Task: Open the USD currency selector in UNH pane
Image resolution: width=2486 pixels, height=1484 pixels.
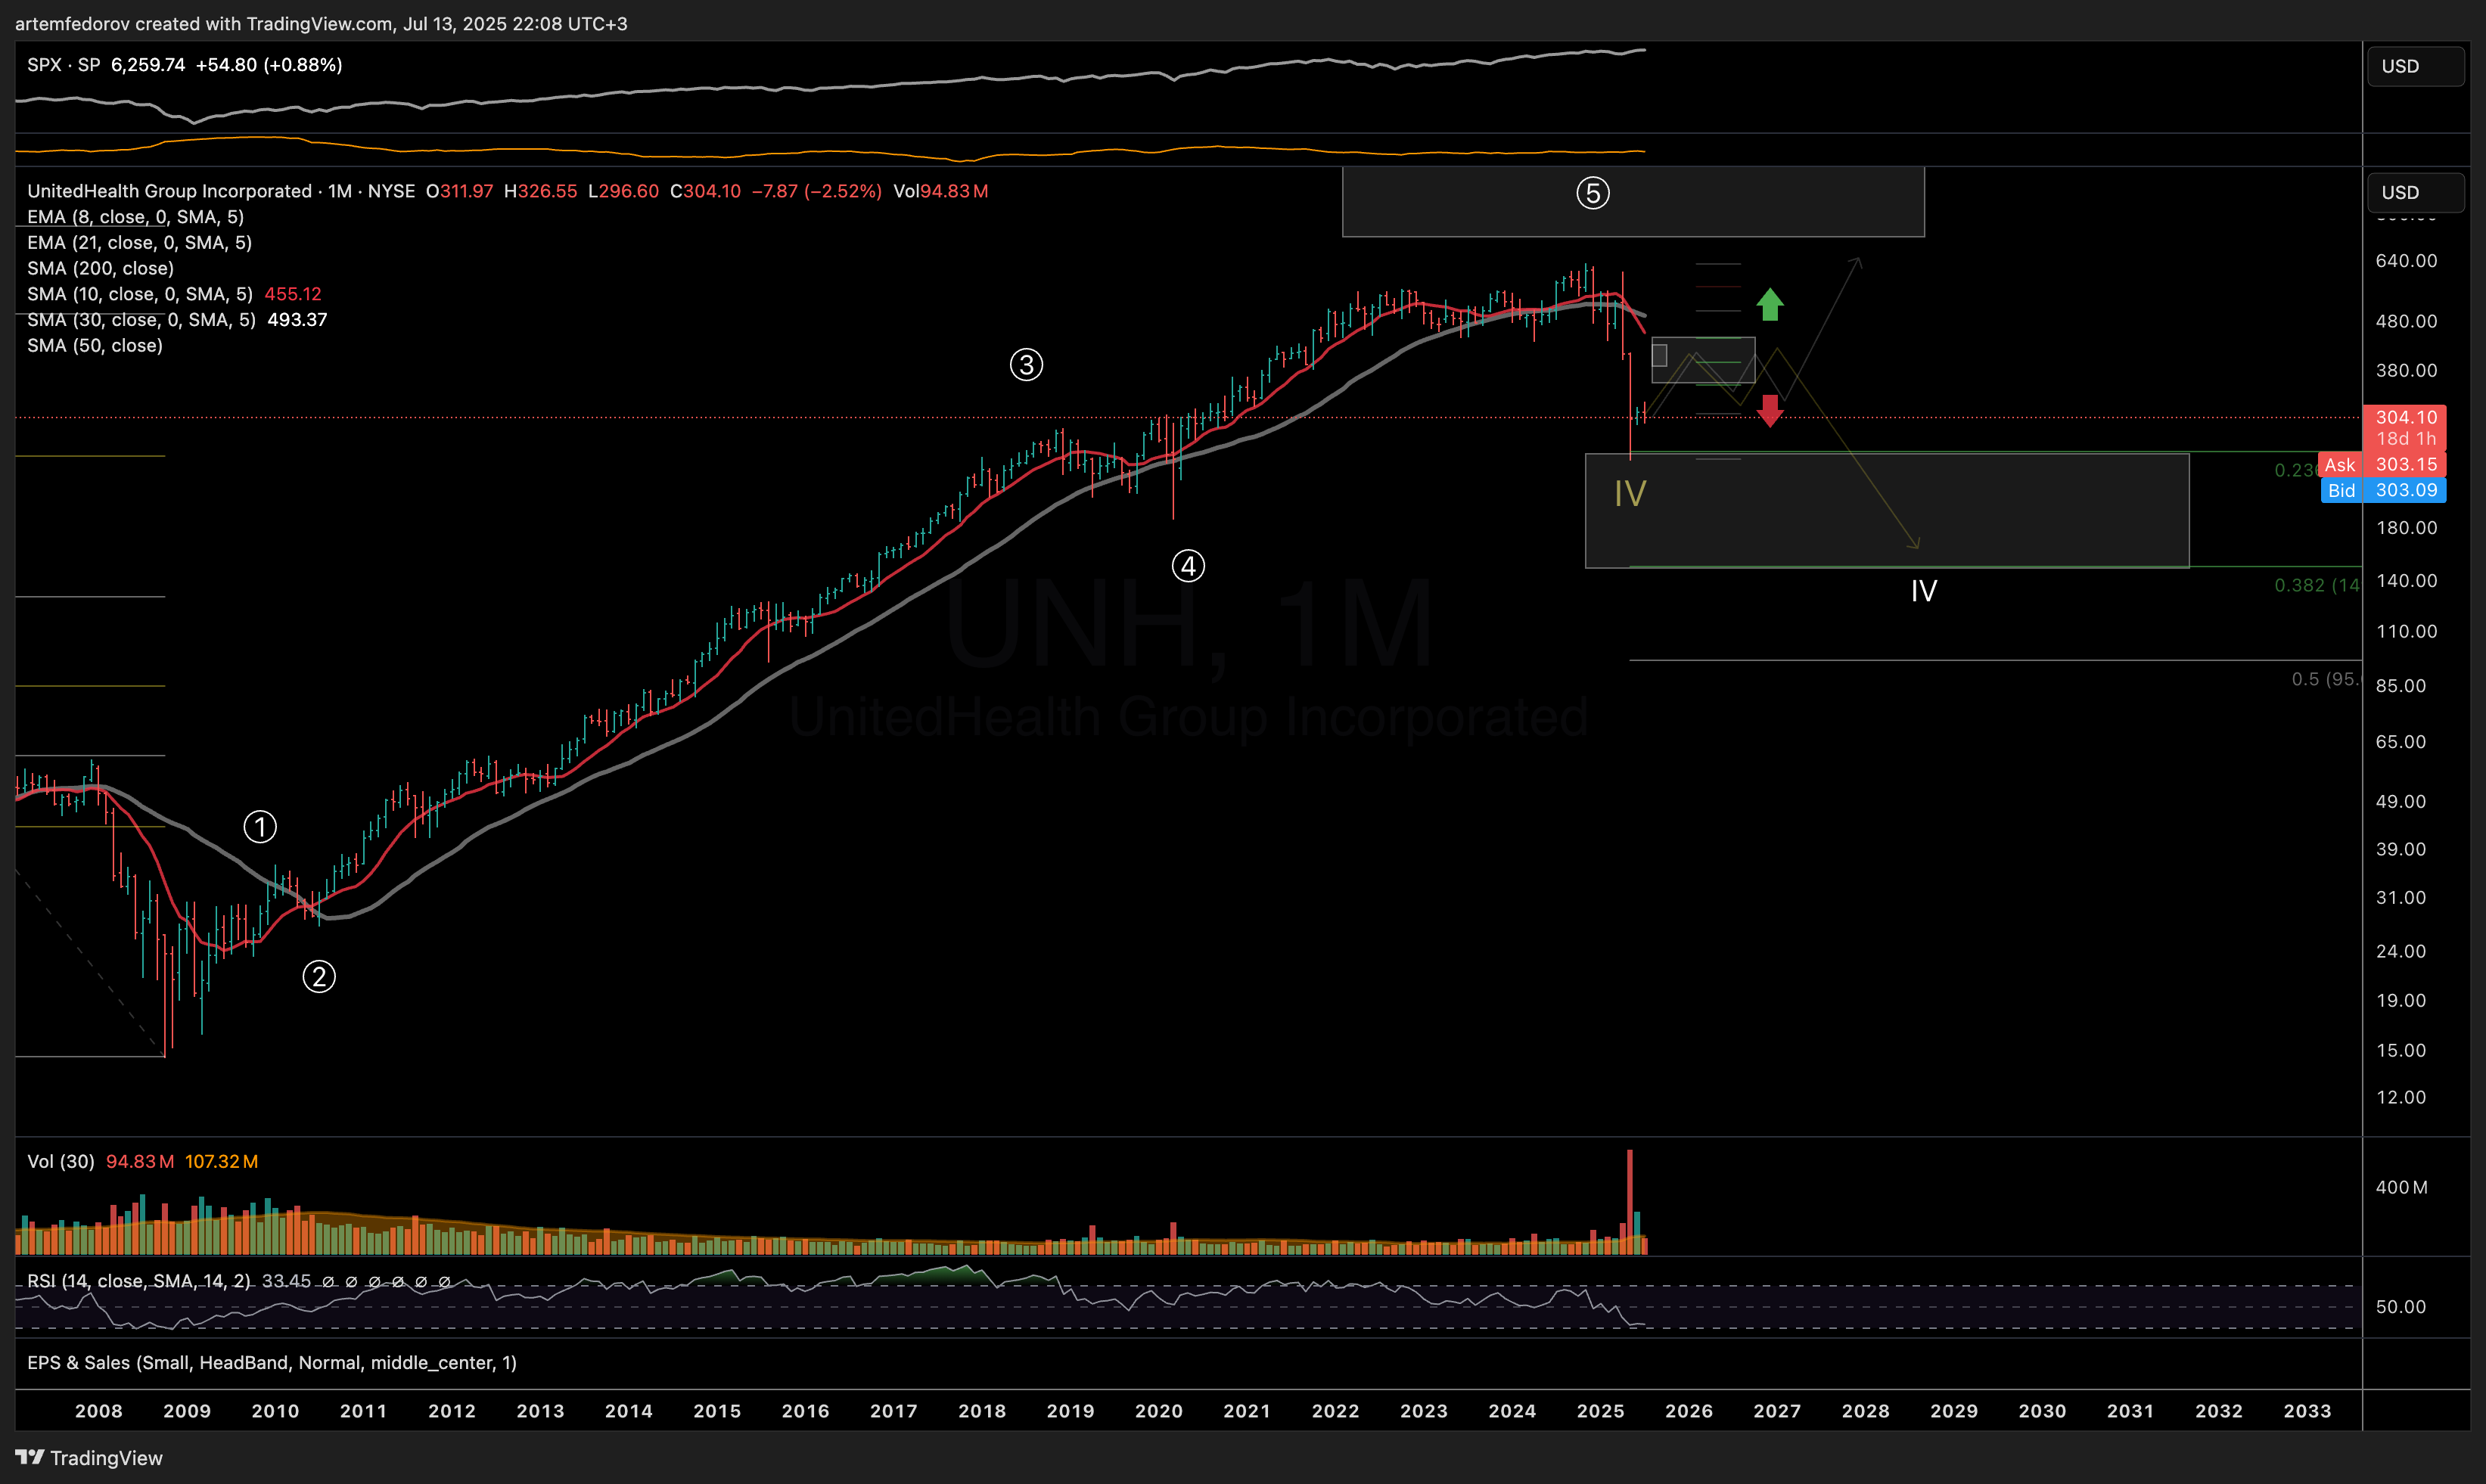Action: (x=2415, y=192)
